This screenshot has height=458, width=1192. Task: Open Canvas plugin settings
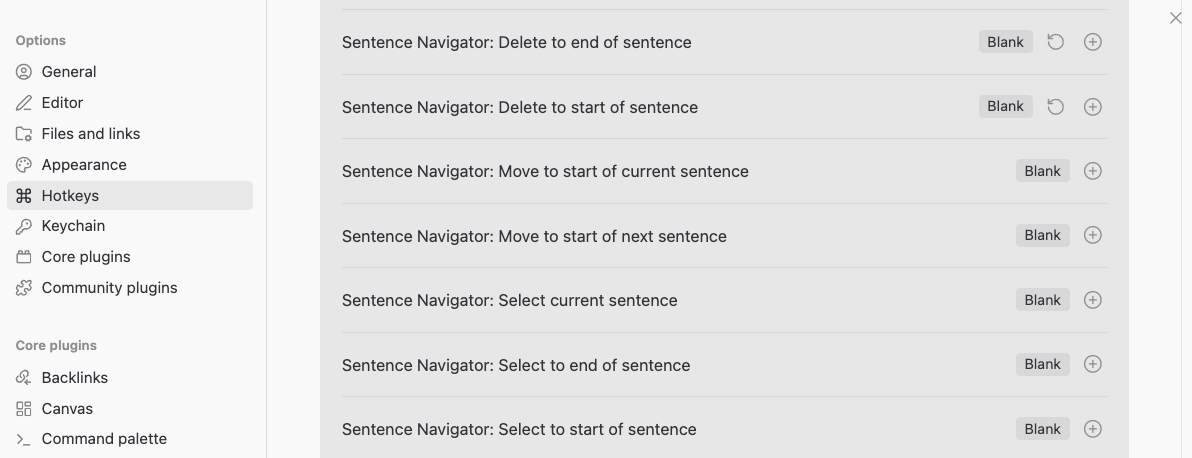tap(67, 409)
